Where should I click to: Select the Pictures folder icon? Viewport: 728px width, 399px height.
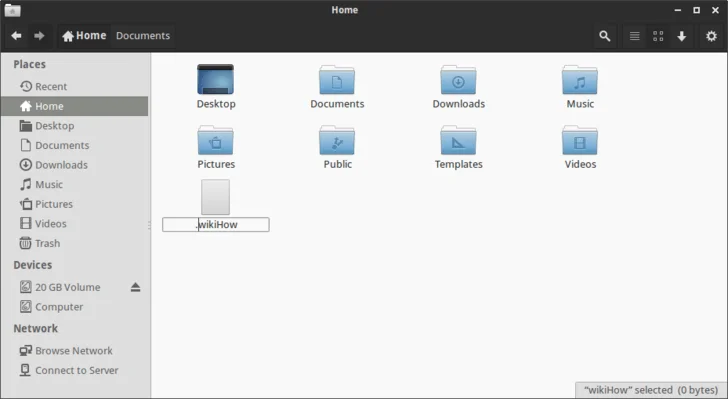pos(215,140)
